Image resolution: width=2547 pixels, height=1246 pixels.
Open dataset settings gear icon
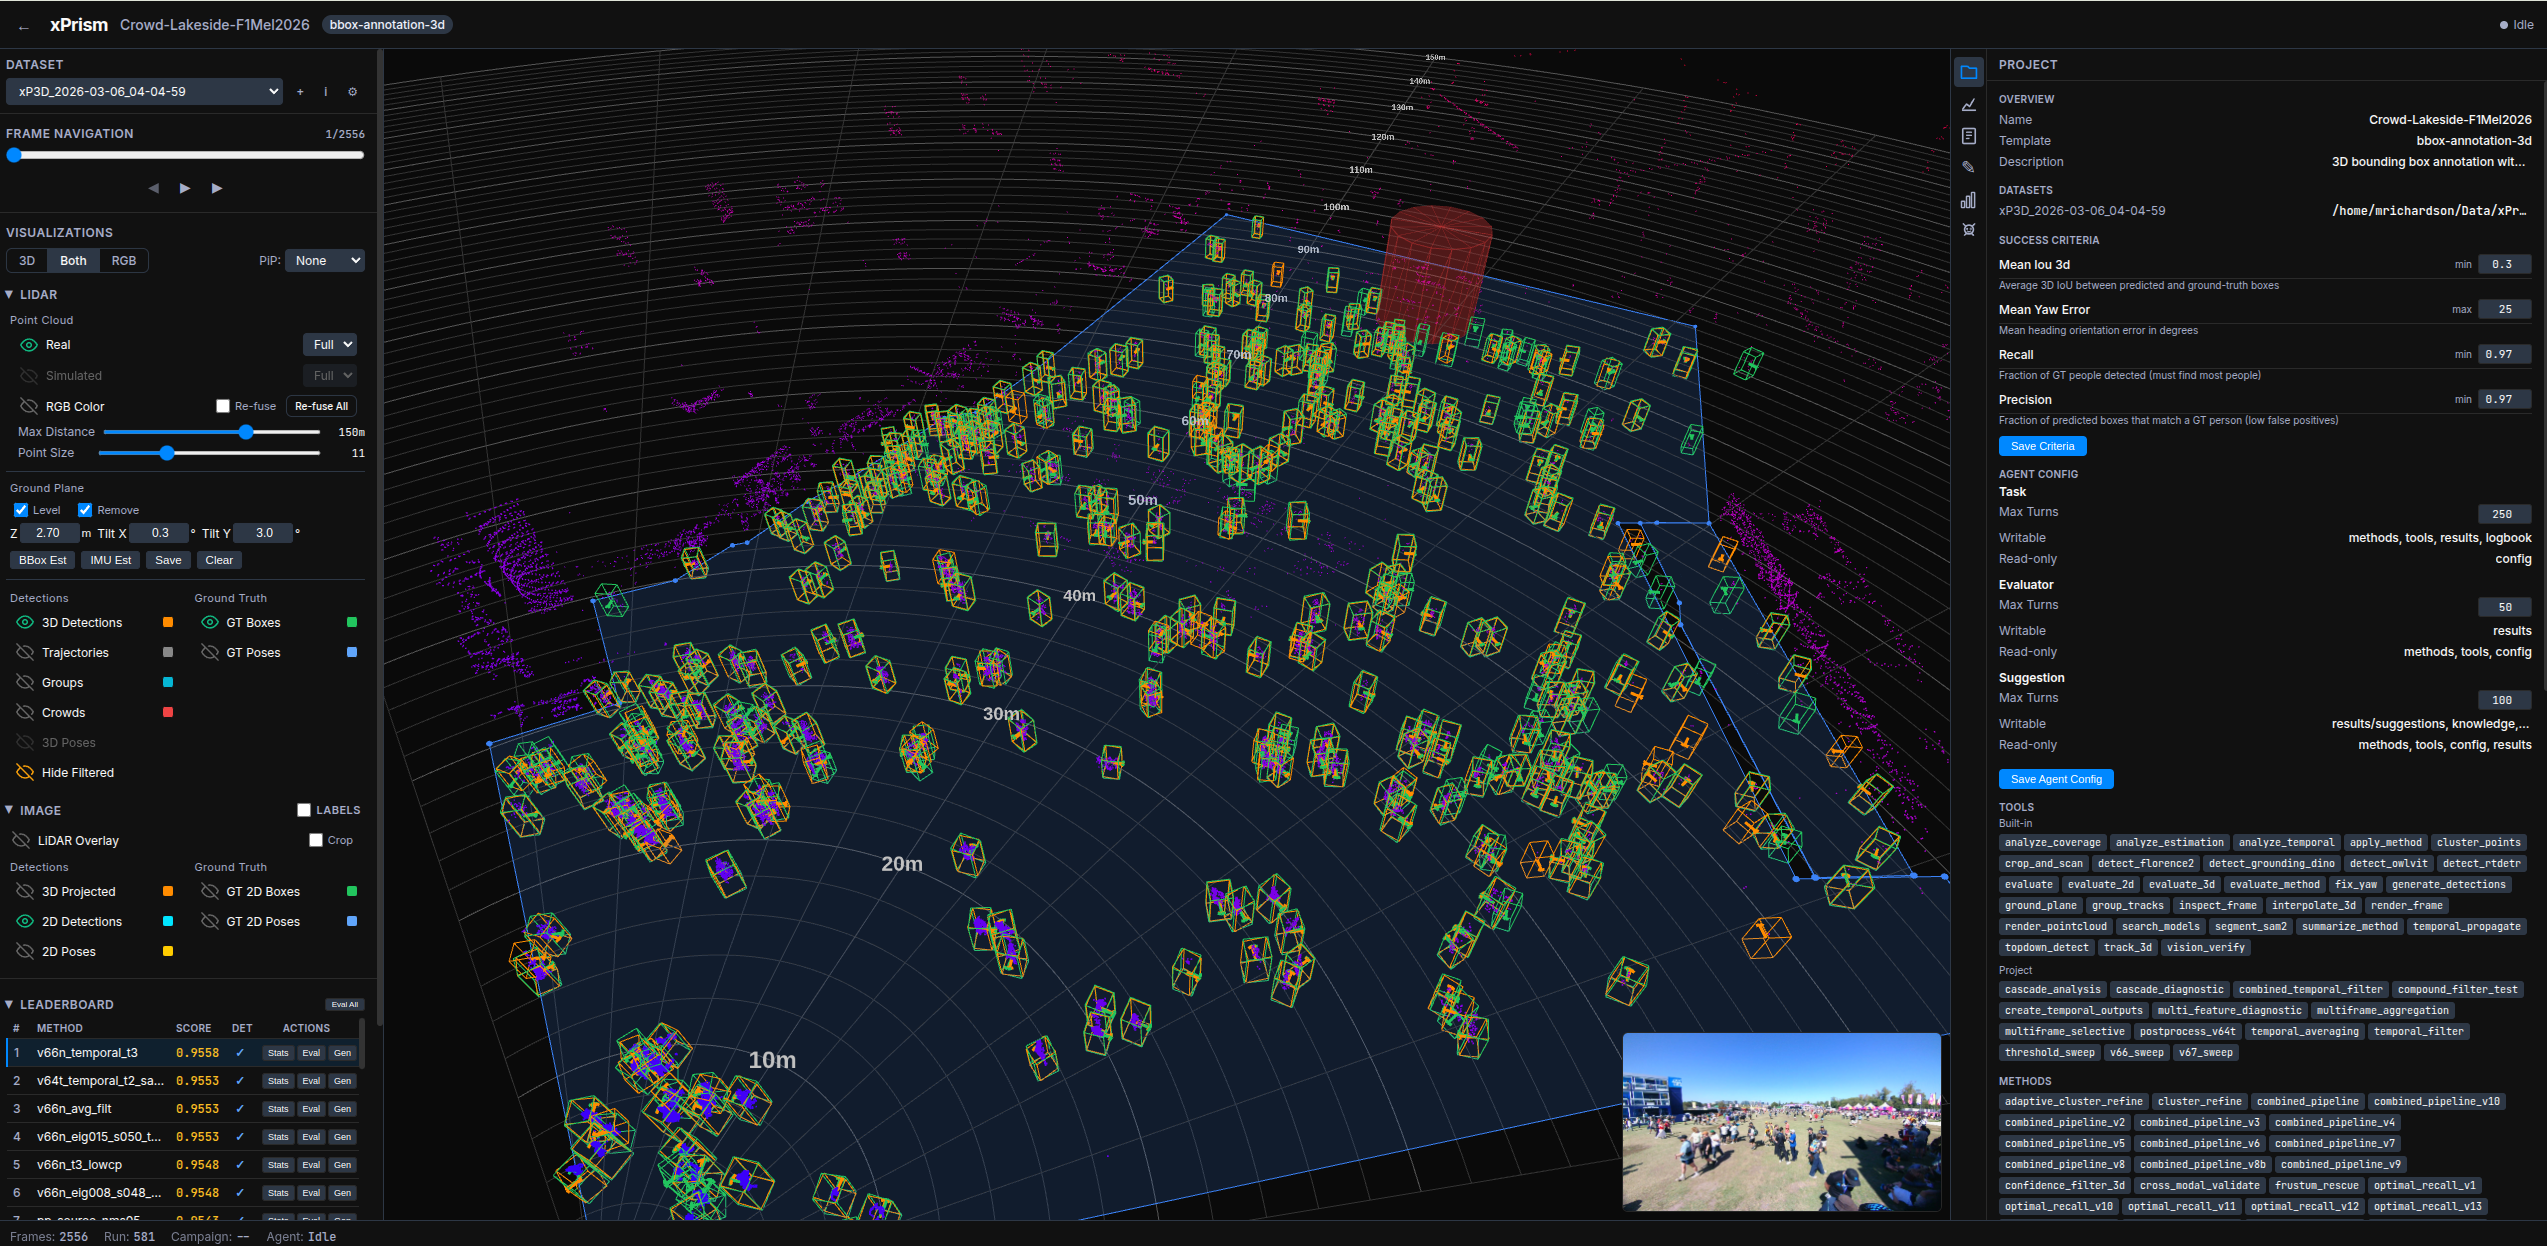click(352, 92)
